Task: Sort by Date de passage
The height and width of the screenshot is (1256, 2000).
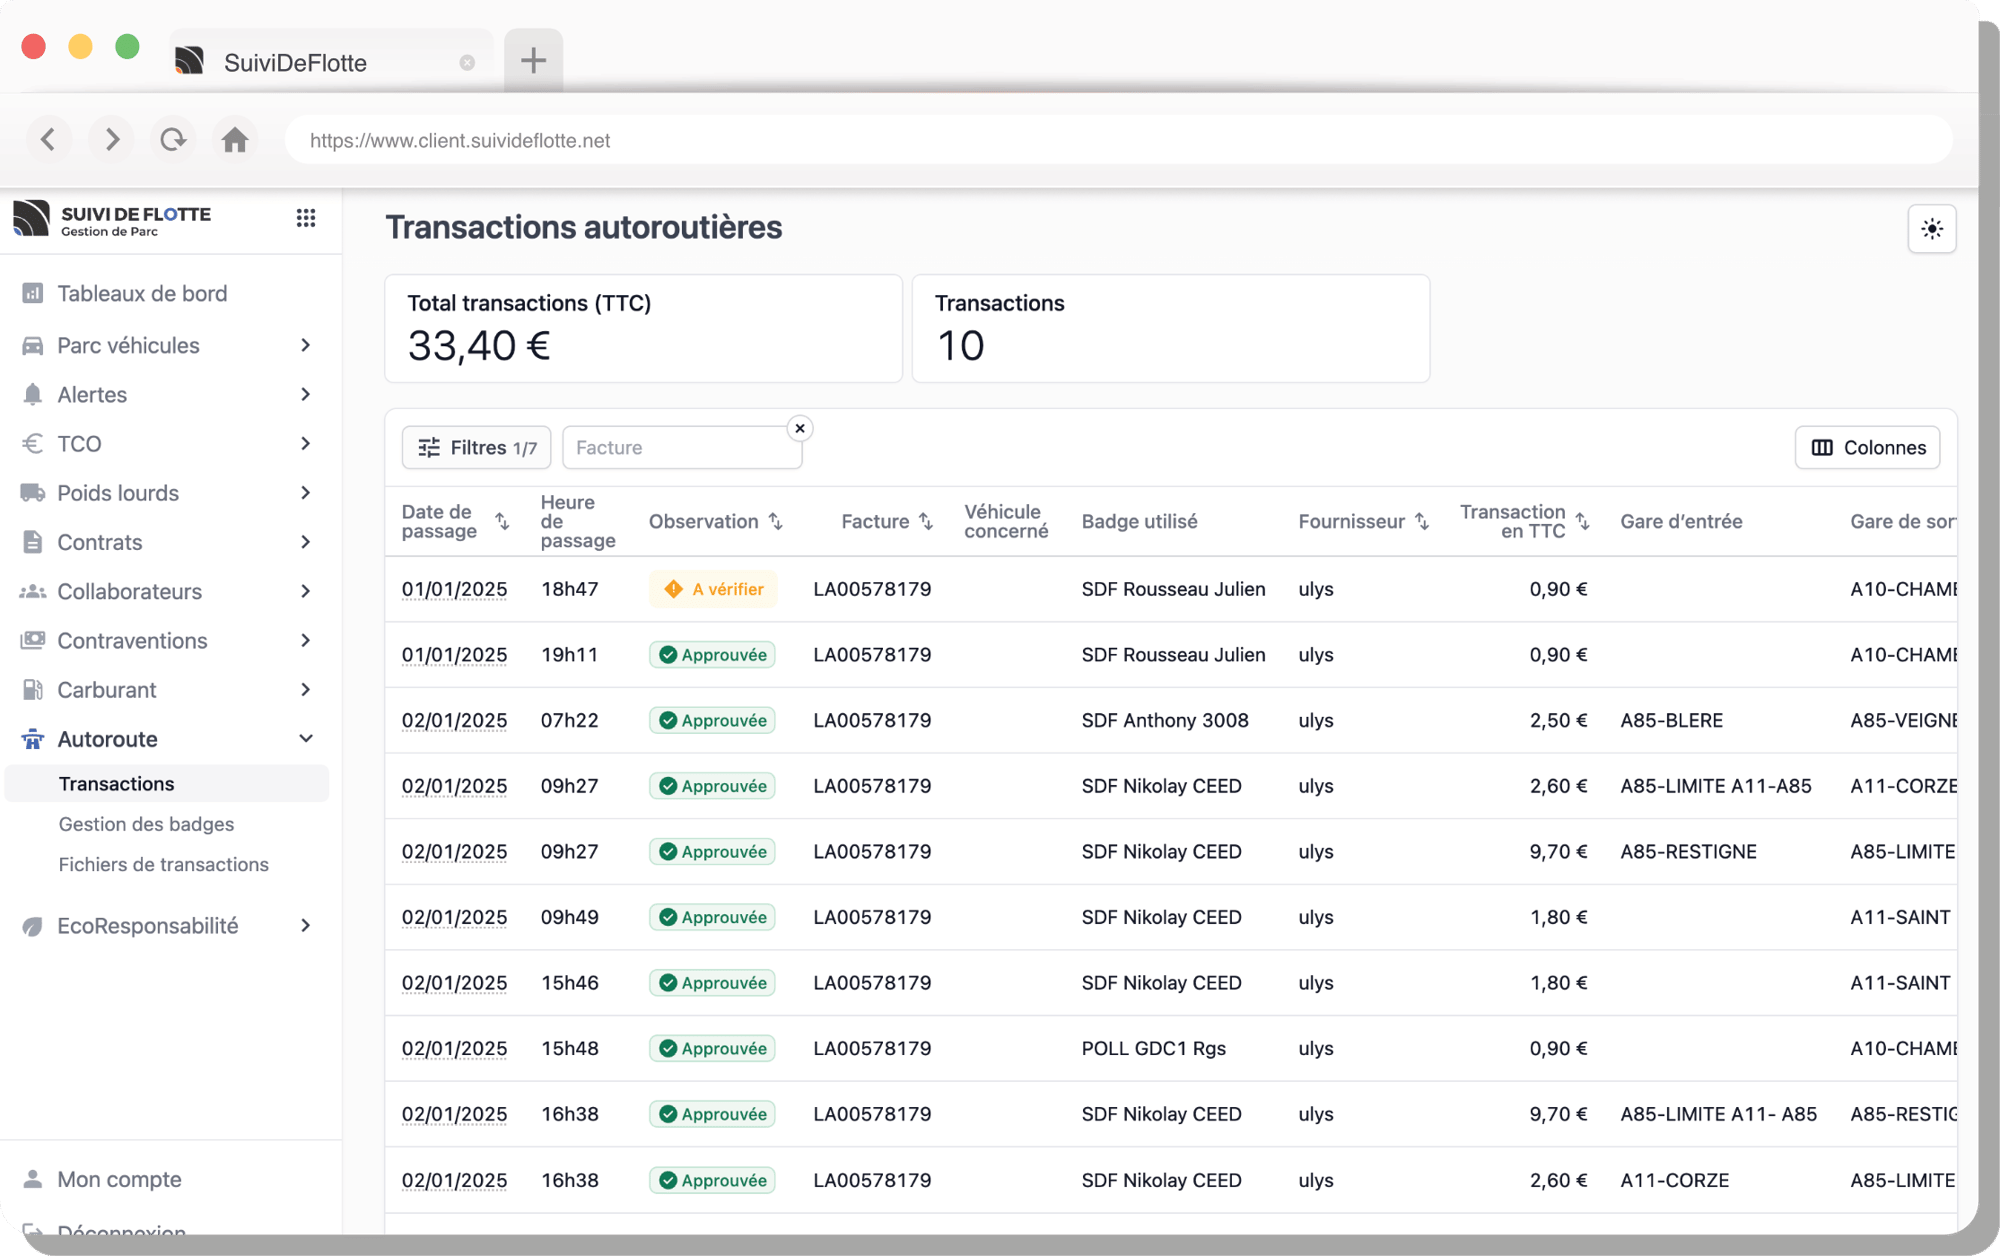Action: click(x=502, y=521)
